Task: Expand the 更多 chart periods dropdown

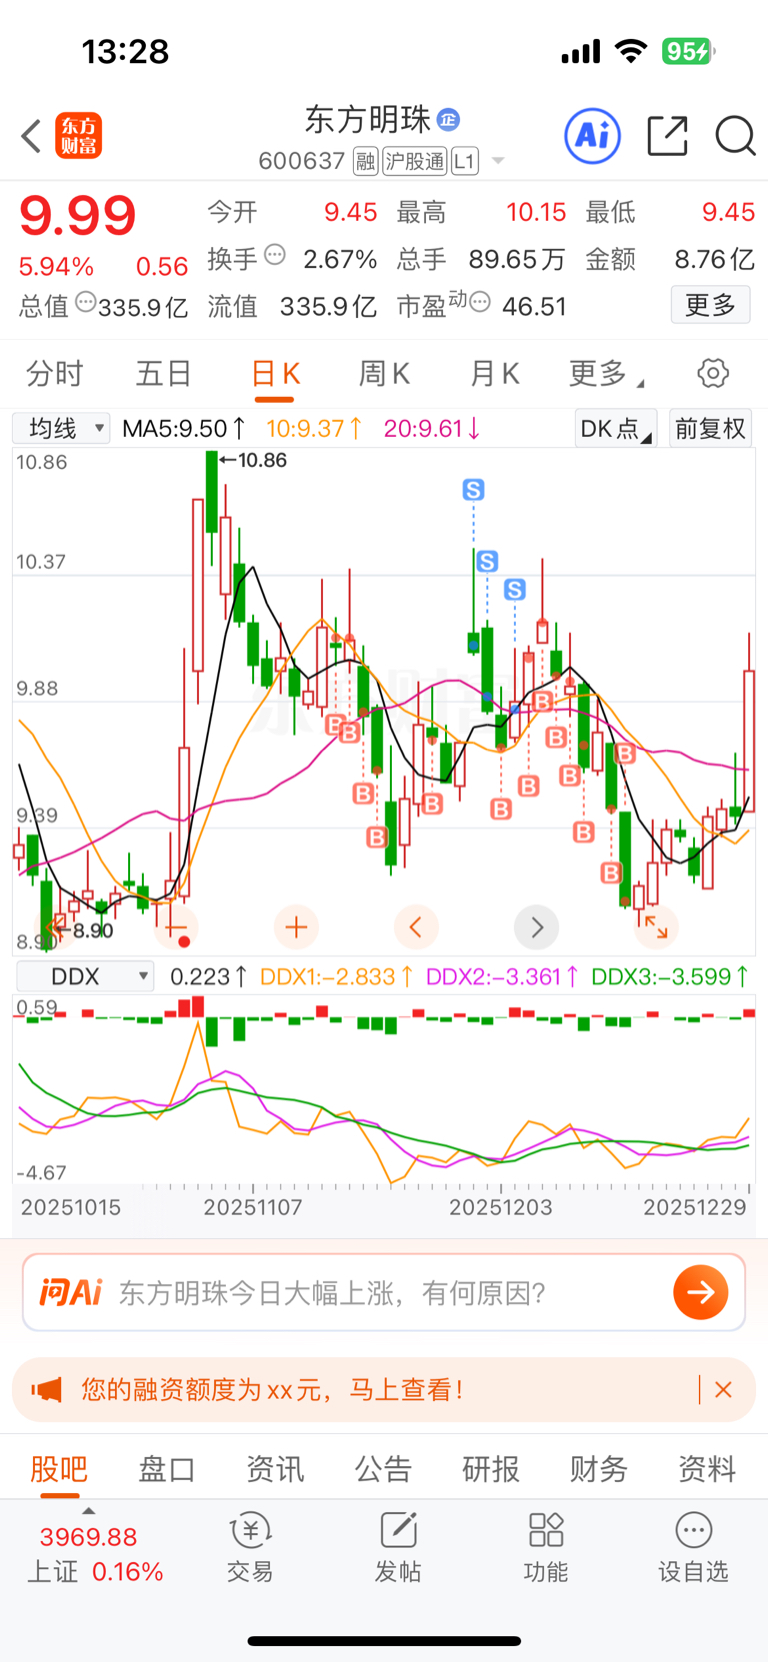Action: coord(606,374)
